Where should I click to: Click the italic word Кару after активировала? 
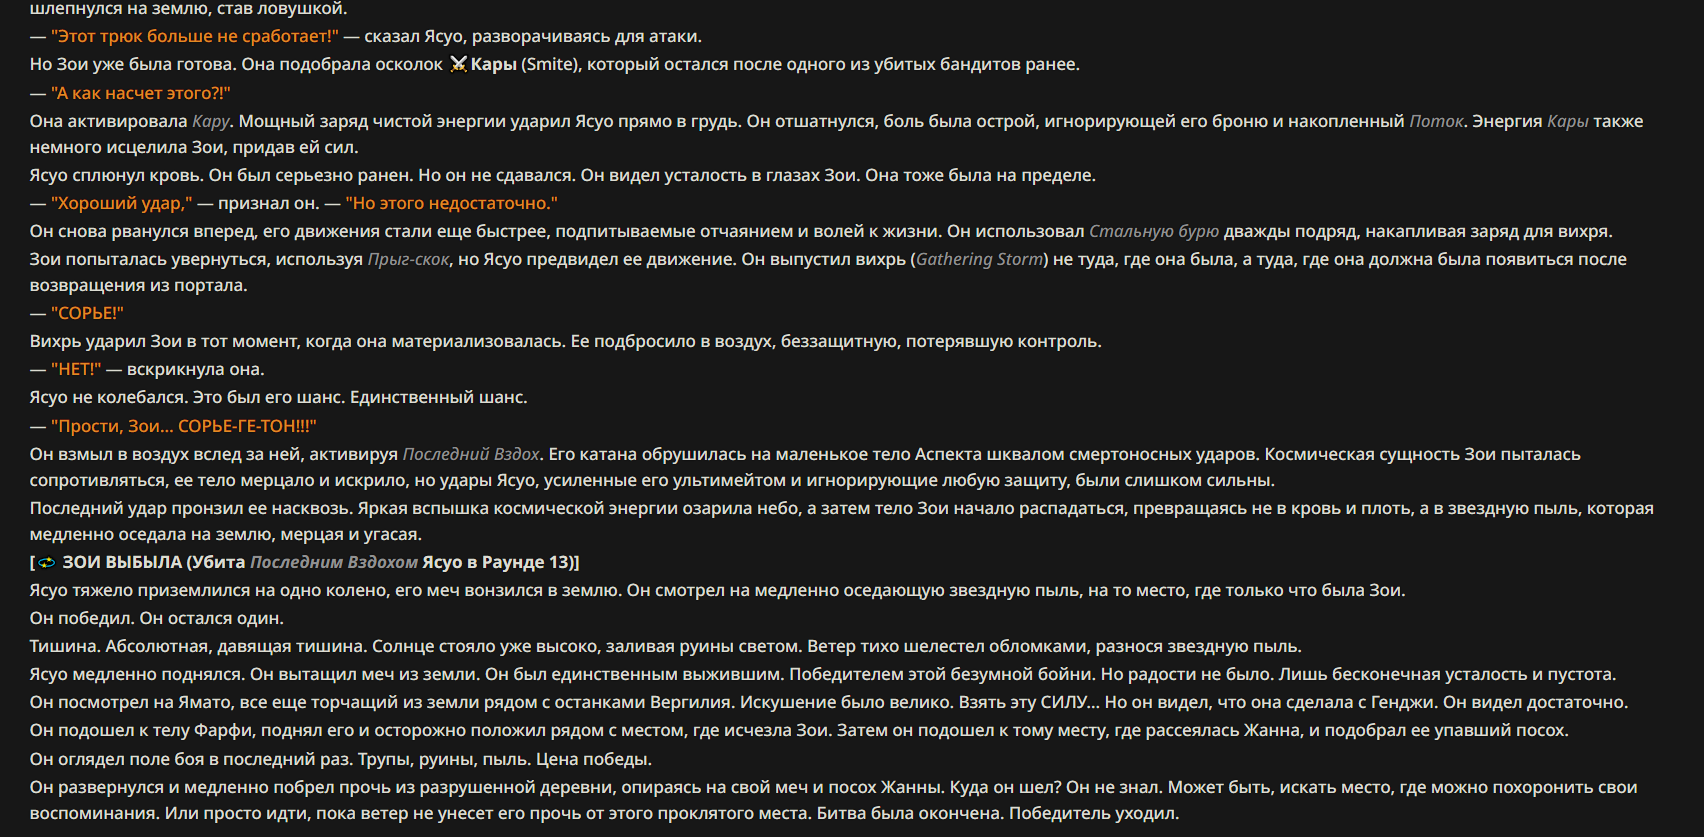click(211, 121)
